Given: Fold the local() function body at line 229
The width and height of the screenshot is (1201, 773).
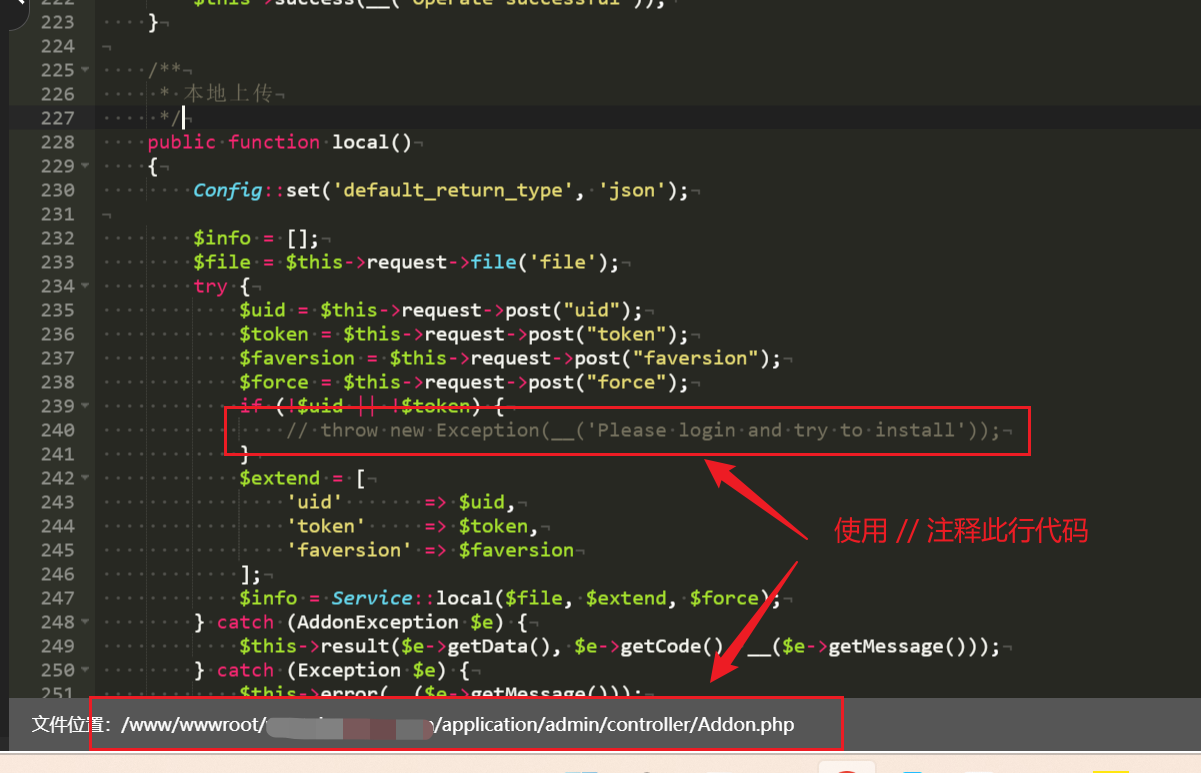Looking at the screenshot, I should click(x=85, y=166).
